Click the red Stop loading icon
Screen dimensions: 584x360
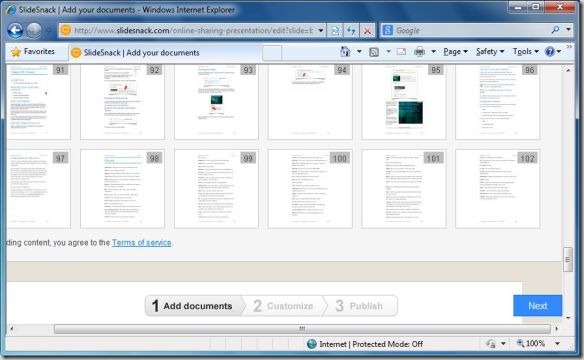tap(367, 31)
